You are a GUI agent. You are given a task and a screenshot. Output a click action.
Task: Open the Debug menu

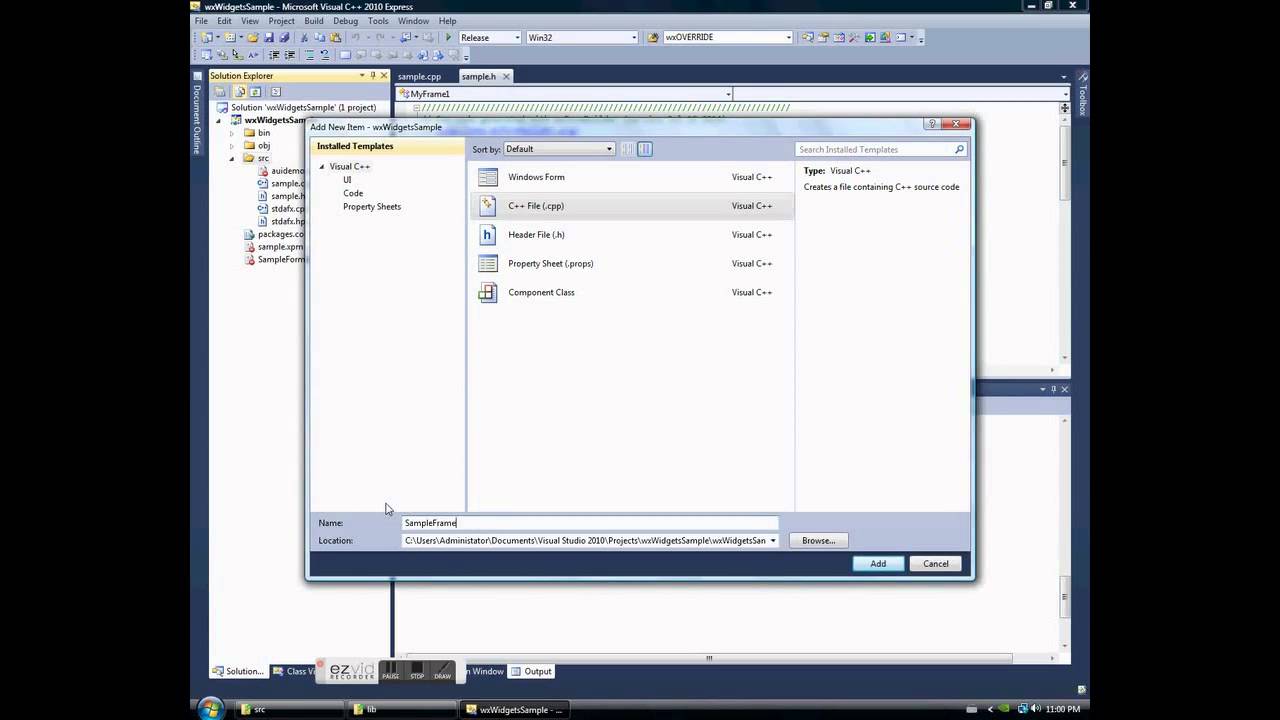[x=346, y=21]
